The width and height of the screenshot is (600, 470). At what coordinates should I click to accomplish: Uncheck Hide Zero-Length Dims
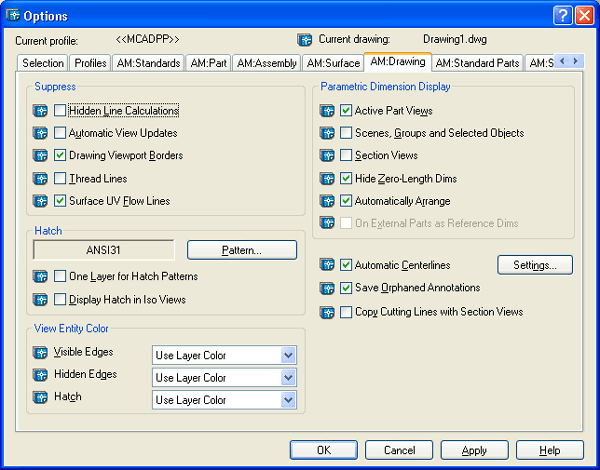pyautogui.click(x=347, y=179)
